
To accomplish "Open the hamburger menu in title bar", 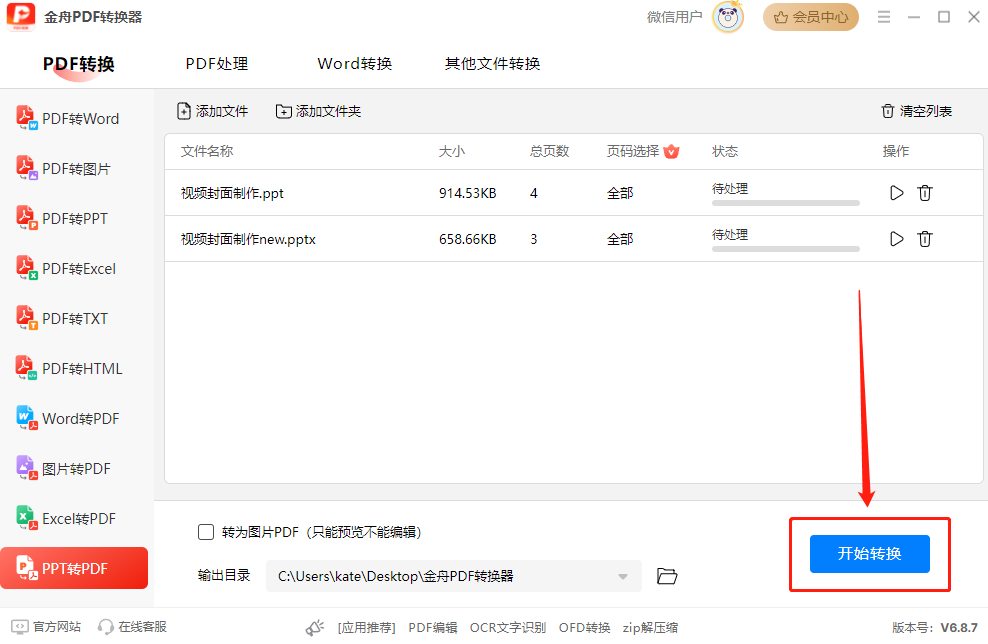I will 883,17.
